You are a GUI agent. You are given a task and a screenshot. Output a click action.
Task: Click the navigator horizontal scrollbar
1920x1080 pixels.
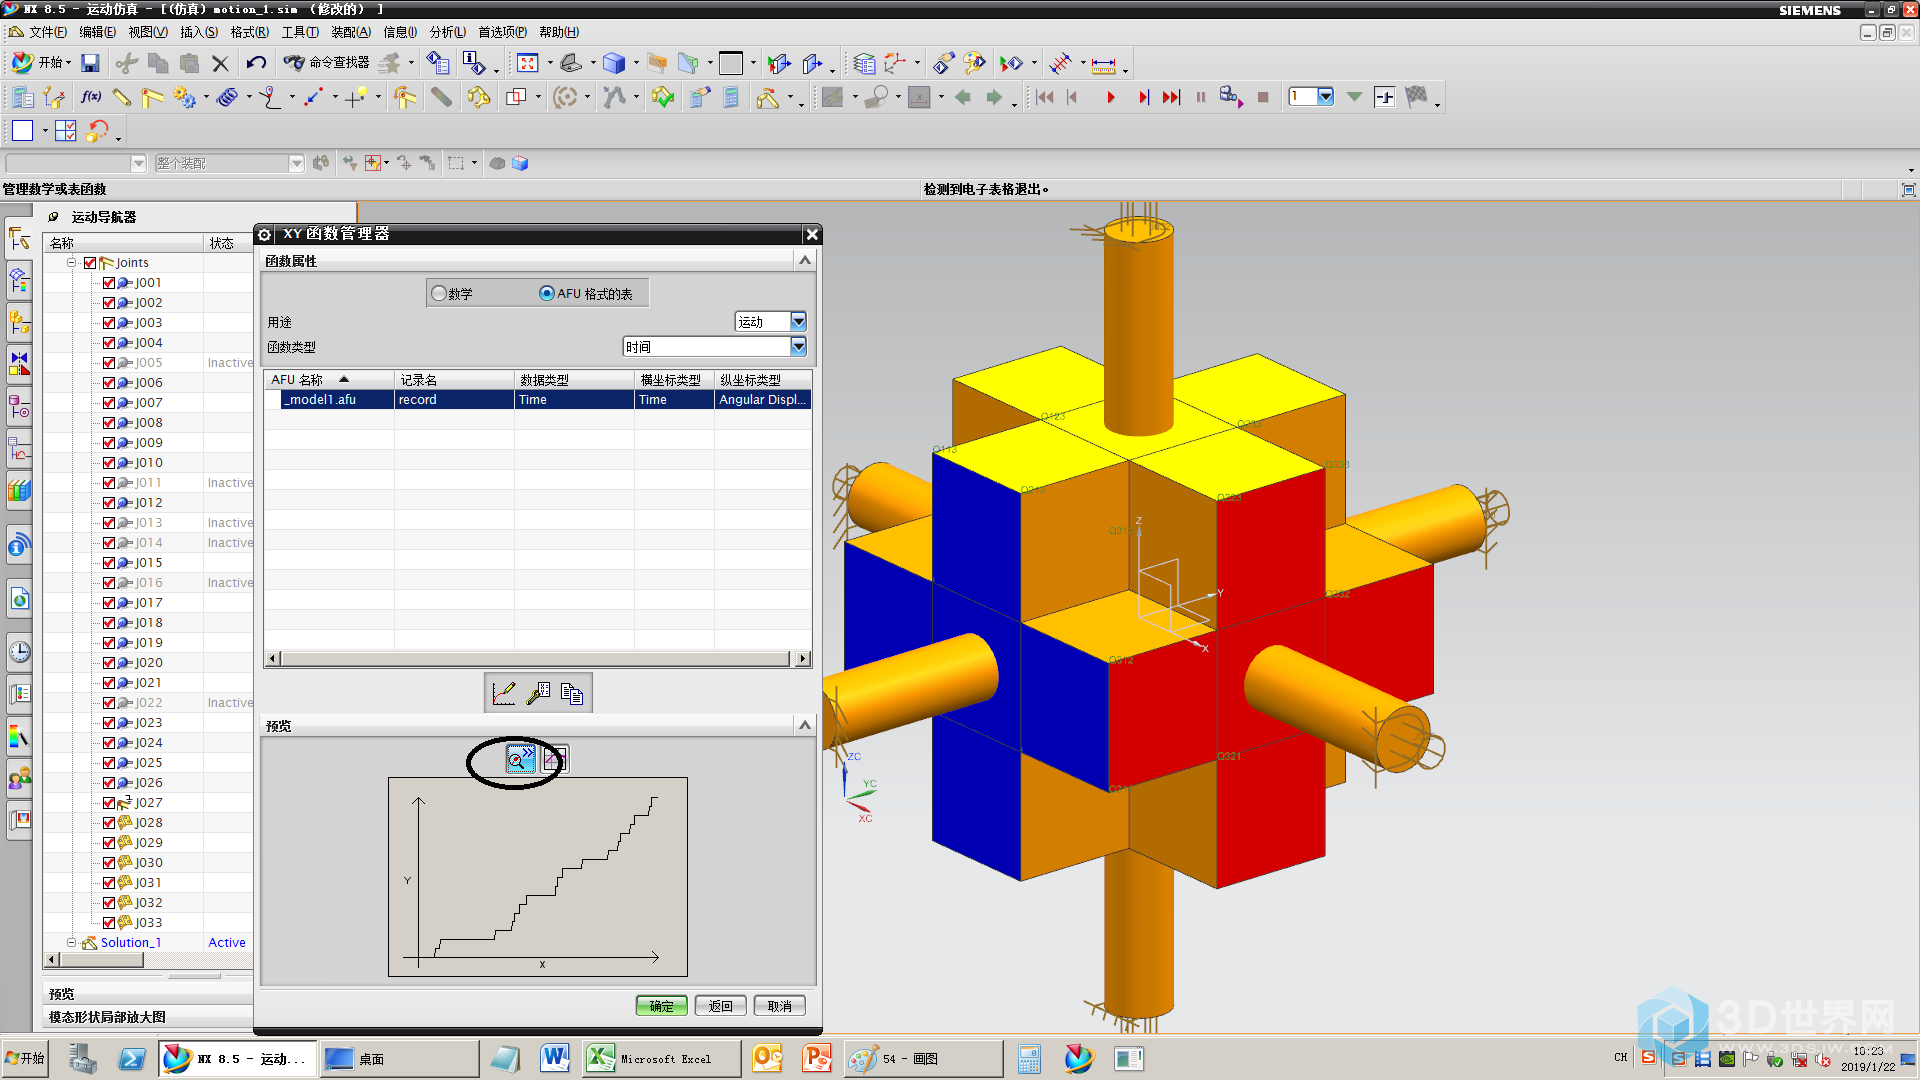tap(148, 960)
